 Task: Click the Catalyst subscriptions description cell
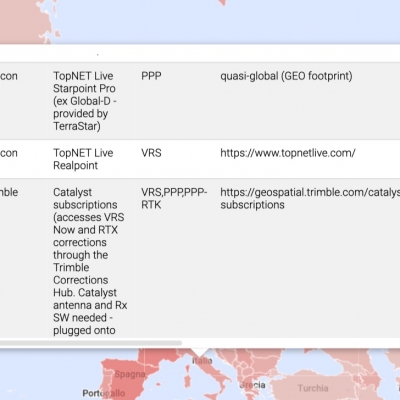click(90, 259)
